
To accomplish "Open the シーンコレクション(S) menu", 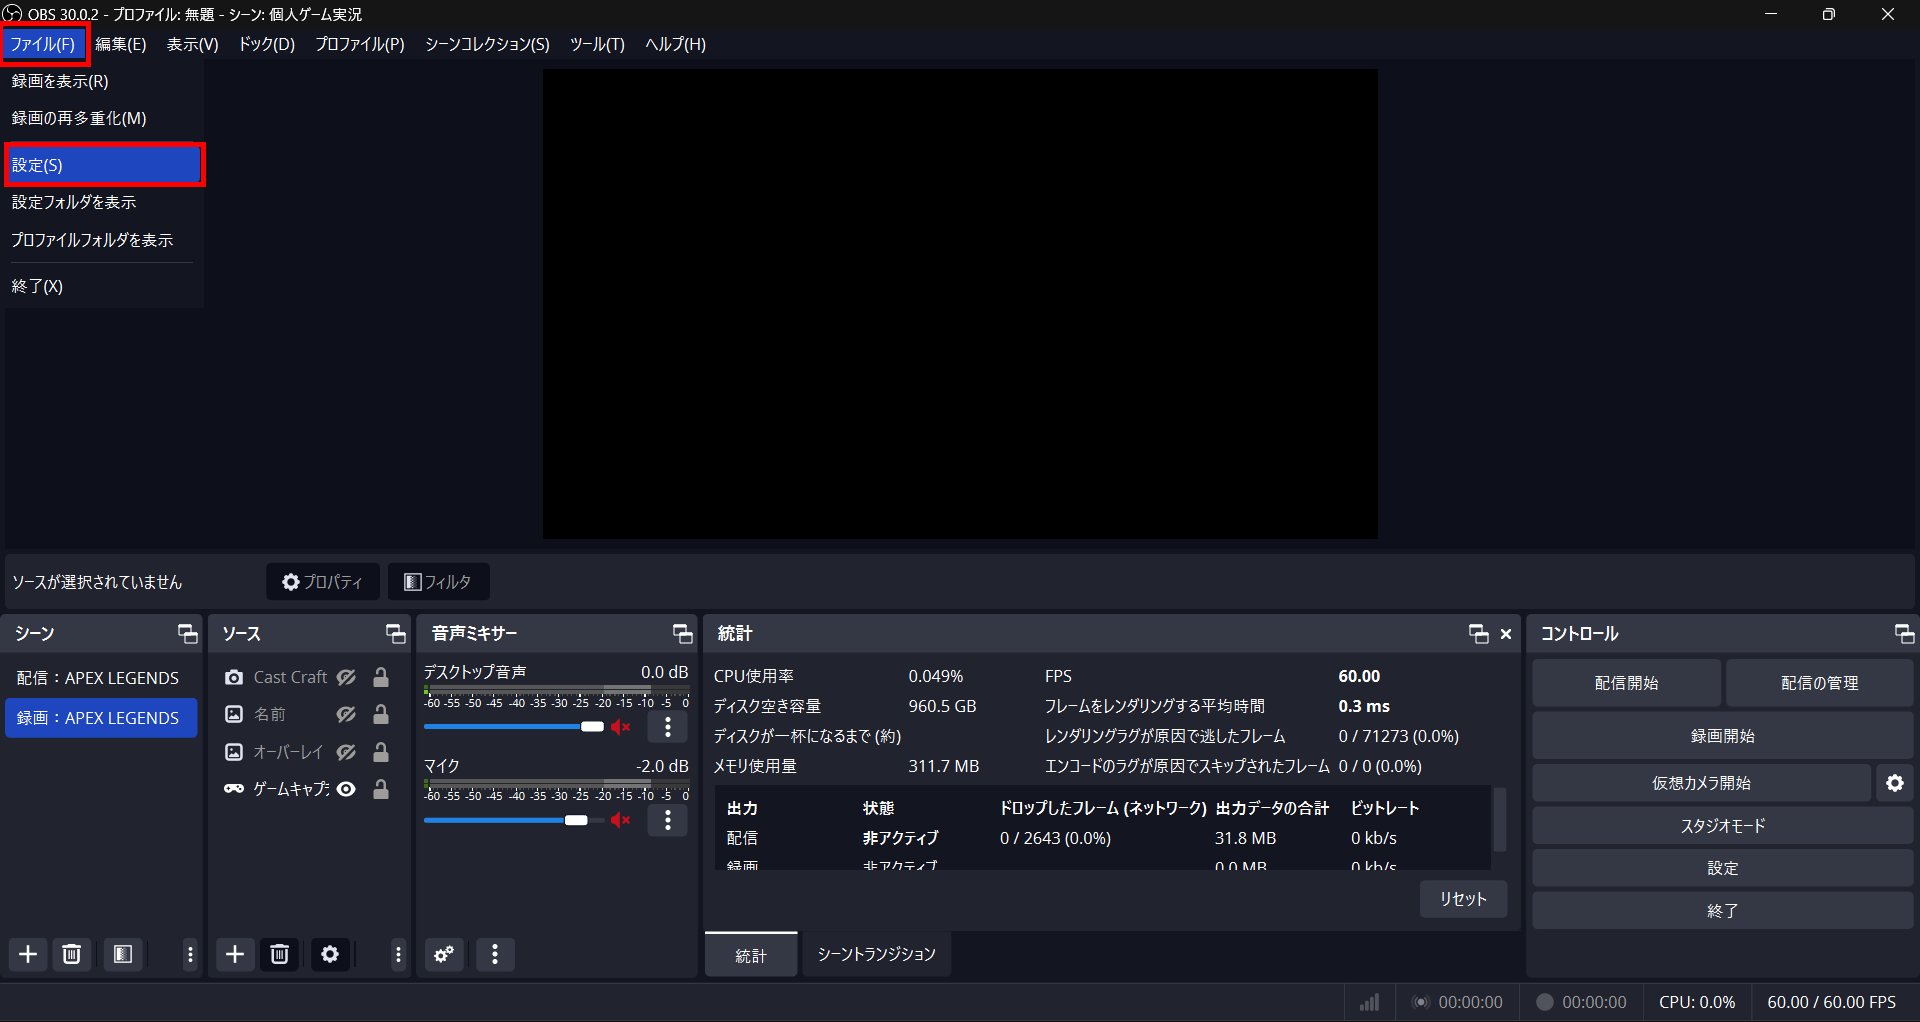I will click(487, 44).
